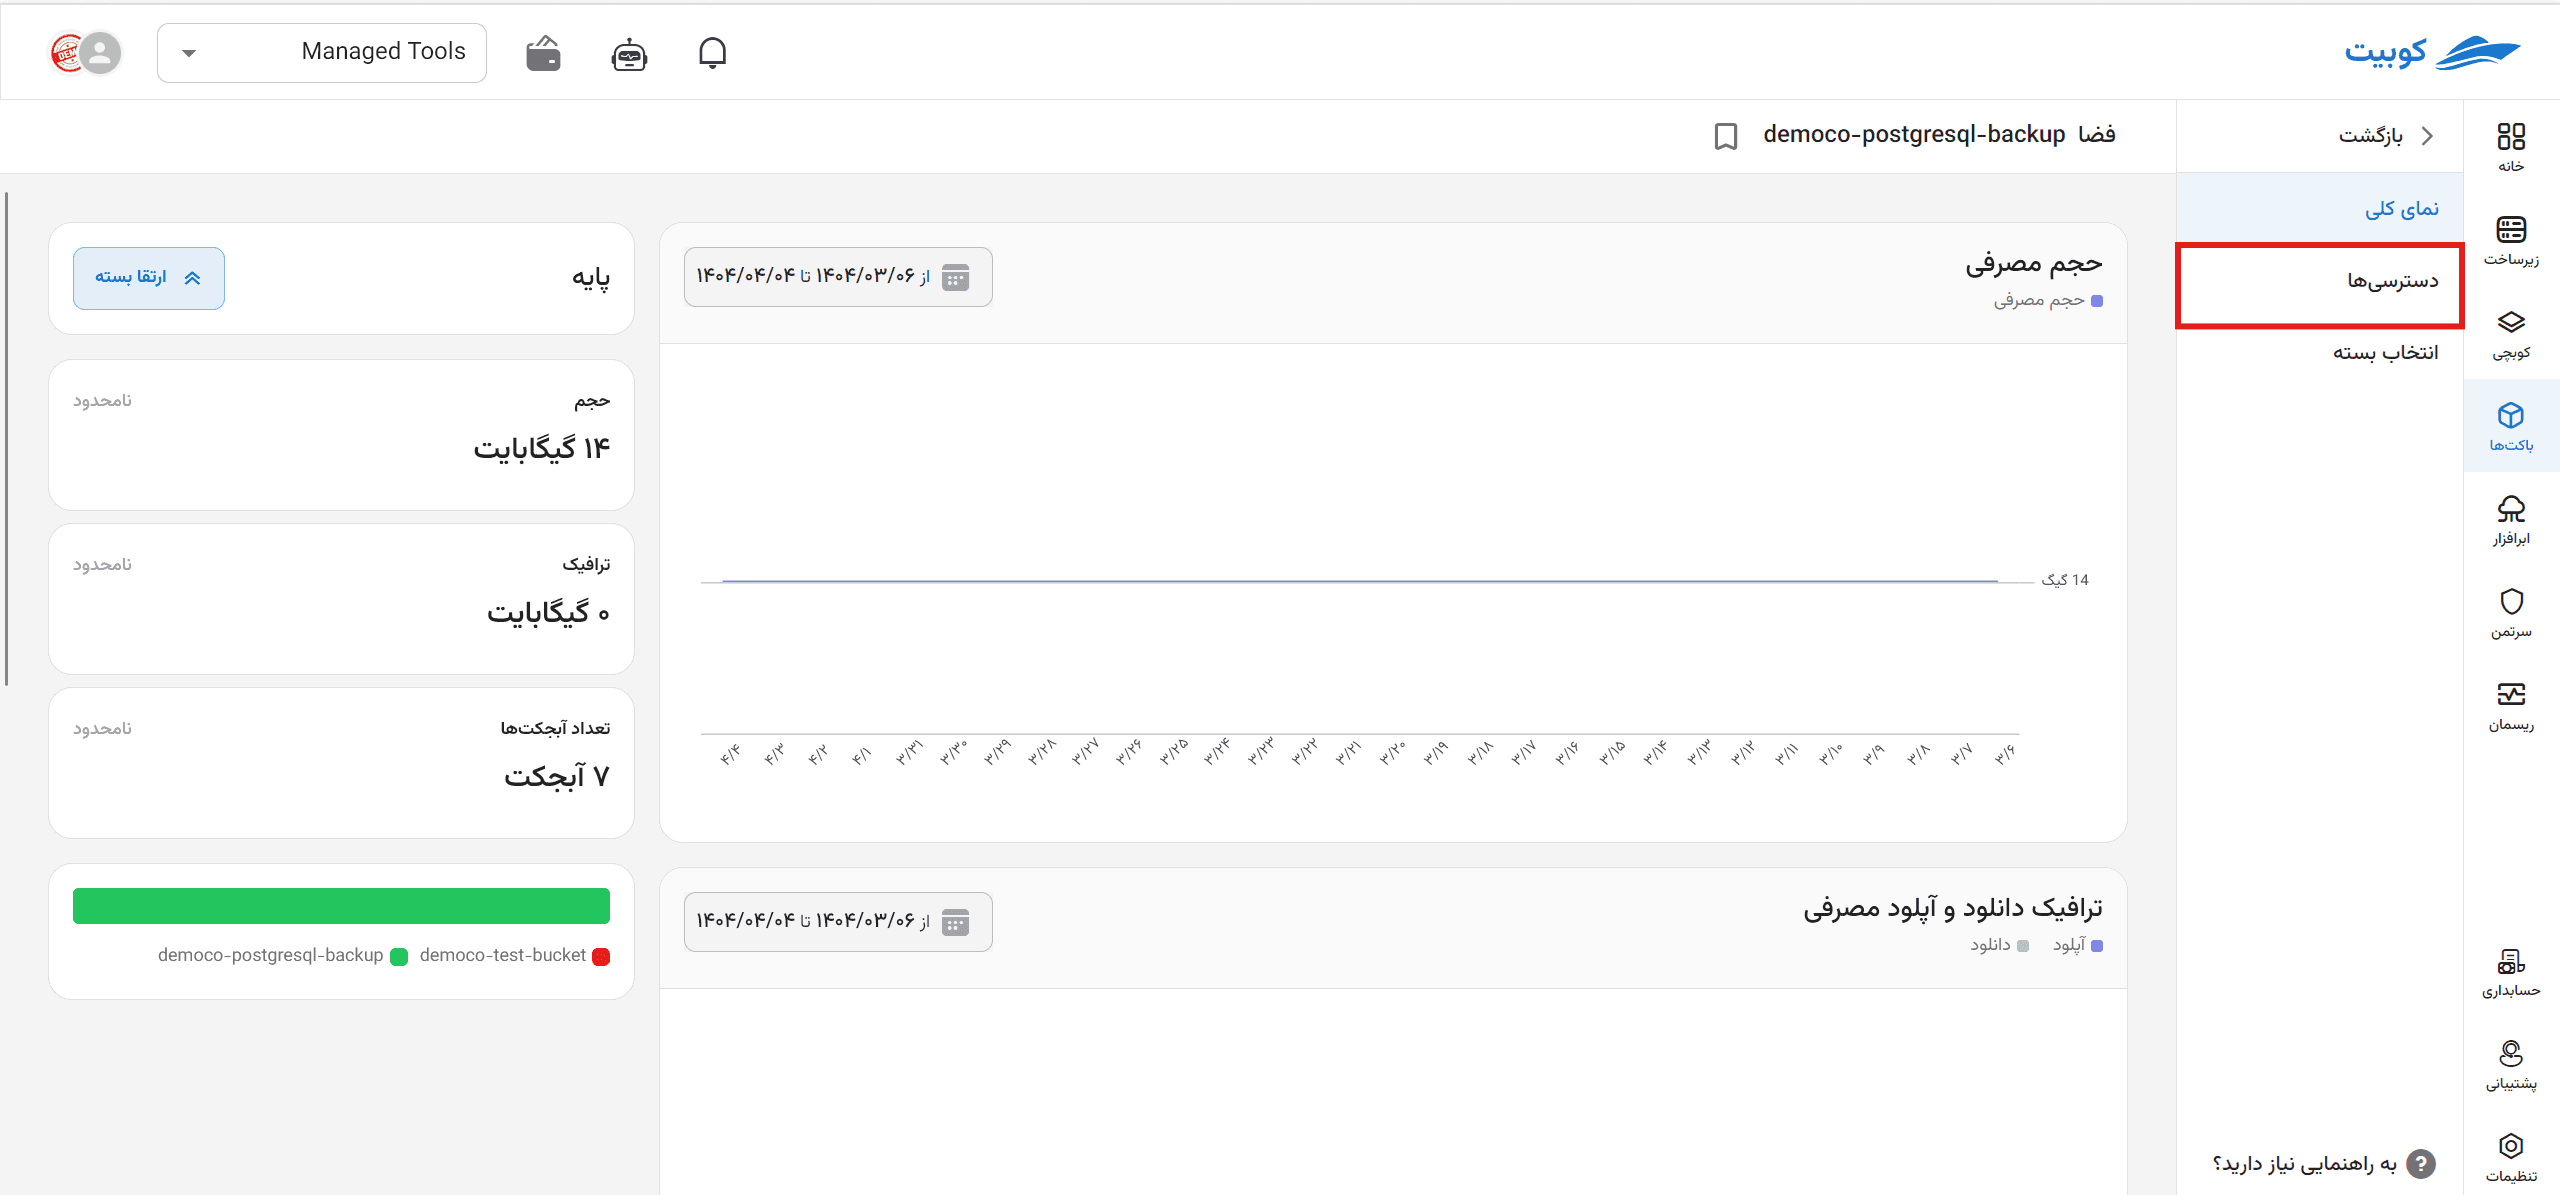This screenshot has height=1195, width=2560.
Task: Click the notification bell icon
Action: [x=712, y=53]
